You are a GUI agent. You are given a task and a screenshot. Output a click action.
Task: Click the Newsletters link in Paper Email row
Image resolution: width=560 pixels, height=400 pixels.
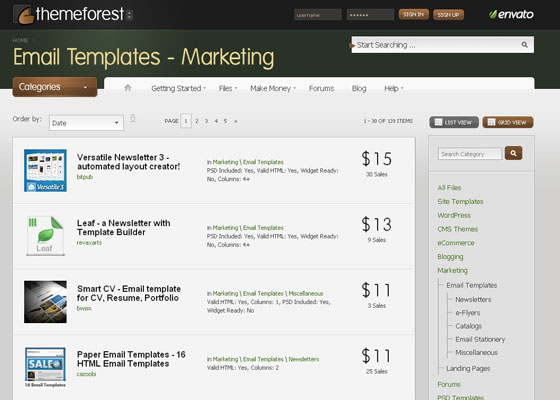(304, 359)
